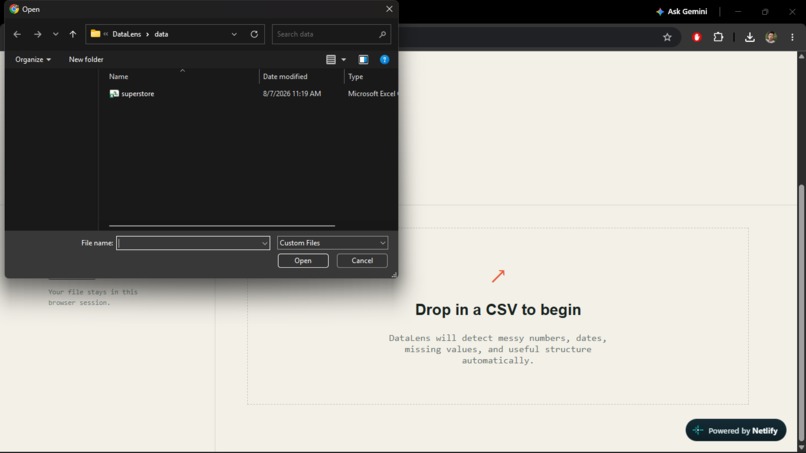Go up one folder level
The height and width of the screenshot is (453, 806).
(72, 34)
